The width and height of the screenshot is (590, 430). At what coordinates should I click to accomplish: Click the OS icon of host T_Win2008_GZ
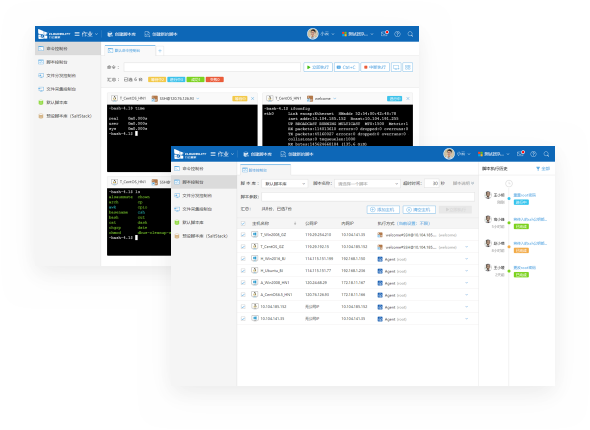click(x=254, y=234)
